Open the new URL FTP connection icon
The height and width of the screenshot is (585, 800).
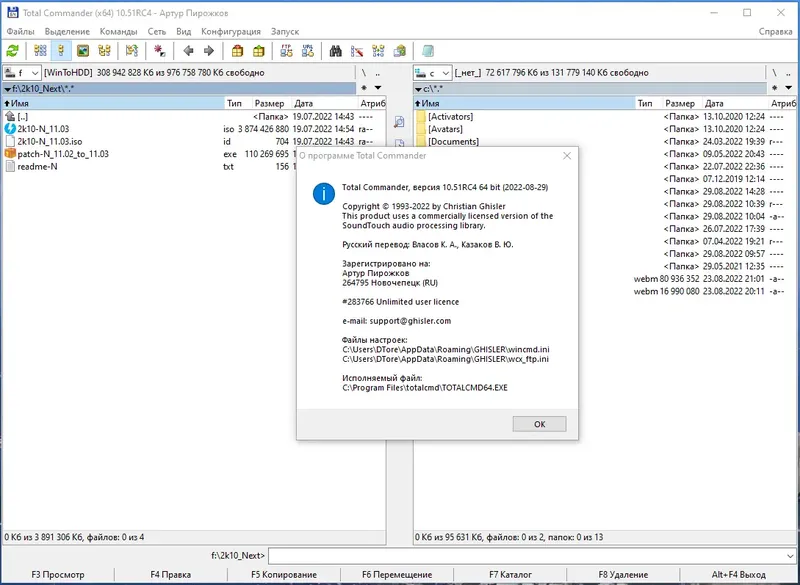(x=308, y=51)
